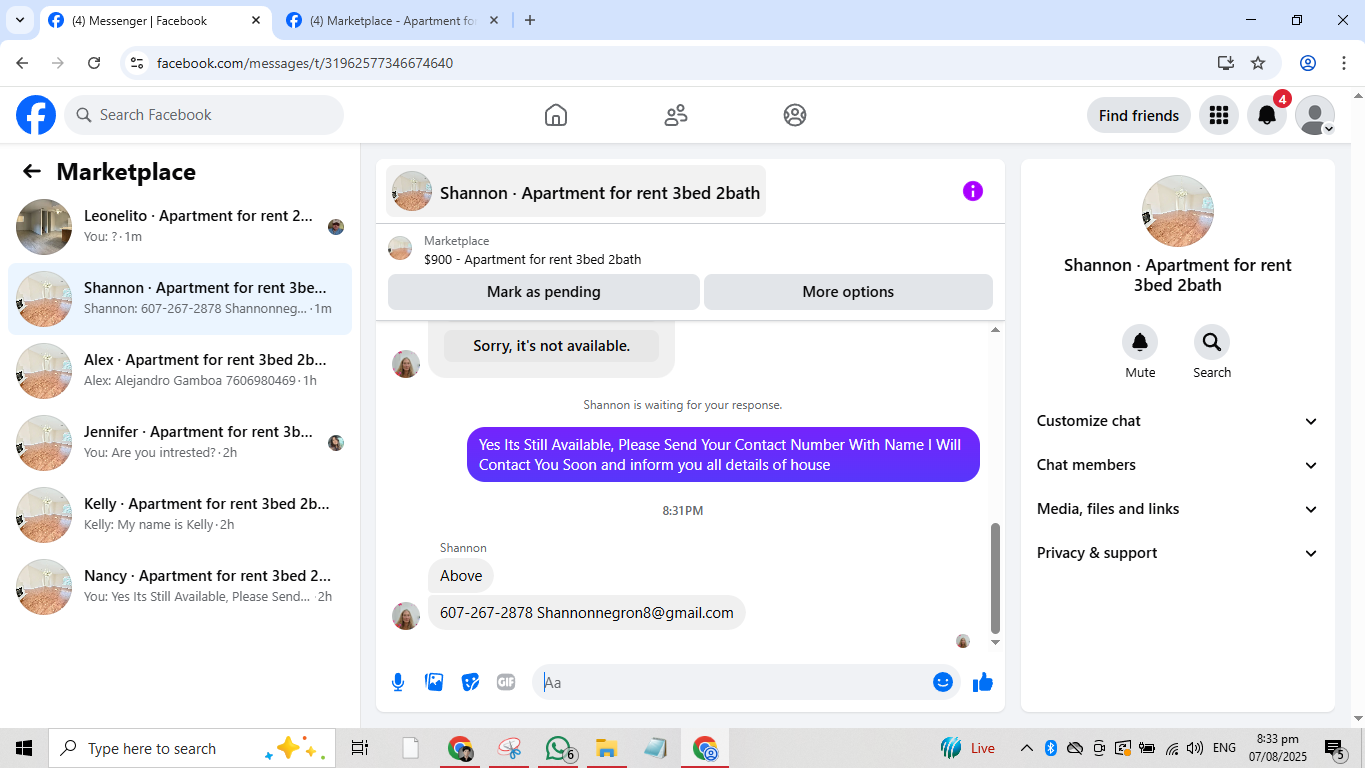Open Windows Start menu
1365x768 pixels.
24,748
